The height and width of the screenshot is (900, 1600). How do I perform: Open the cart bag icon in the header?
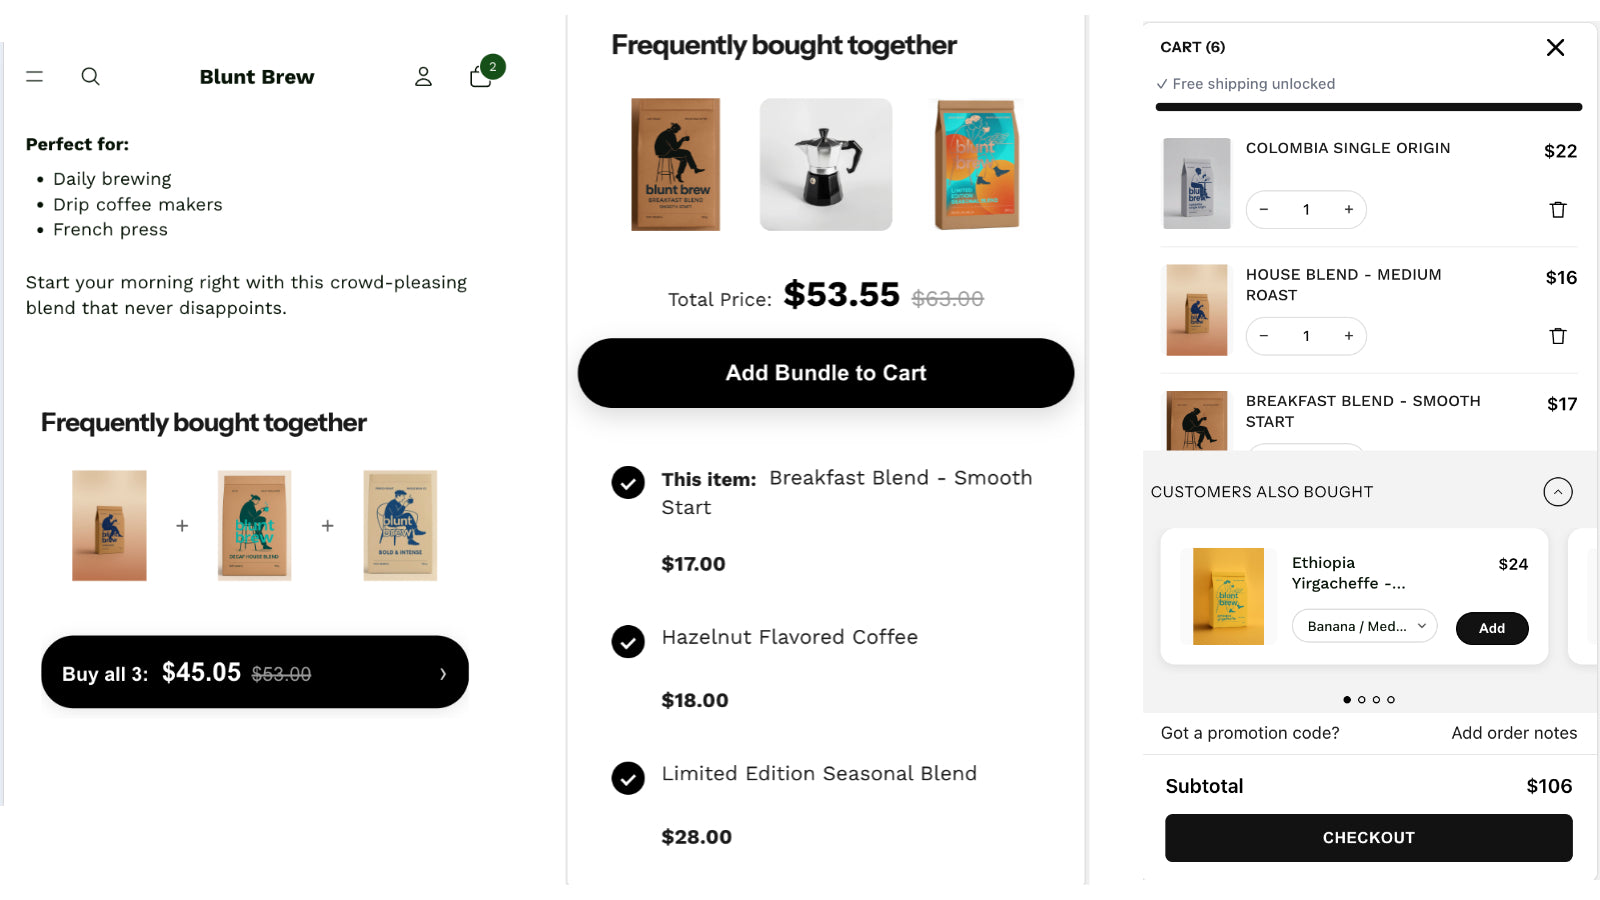coord(480,77)
